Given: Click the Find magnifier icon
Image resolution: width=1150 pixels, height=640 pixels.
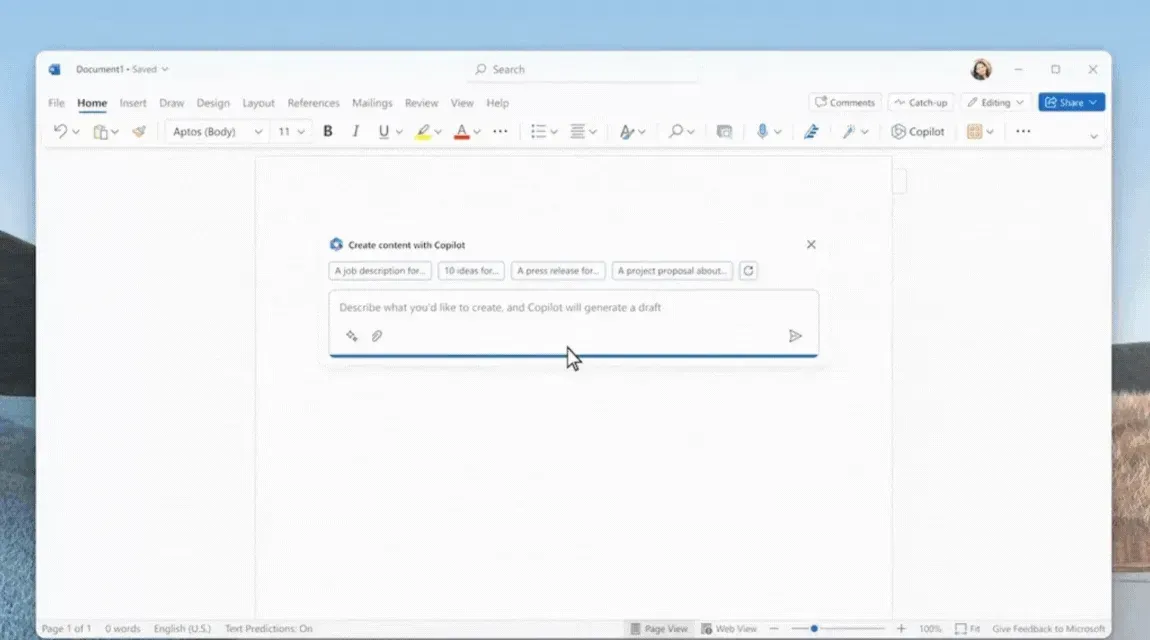Looking at the screenshot, I should pos(675,131).
